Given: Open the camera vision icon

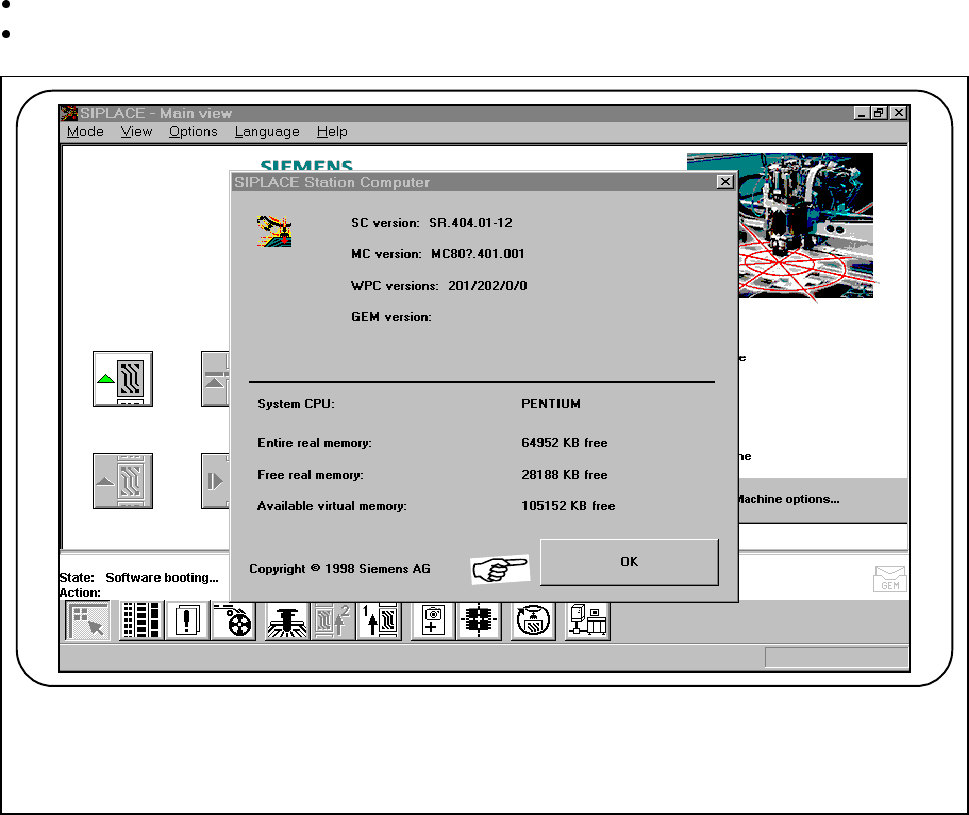Looking at the screenshot, I should tap(433, 620).
